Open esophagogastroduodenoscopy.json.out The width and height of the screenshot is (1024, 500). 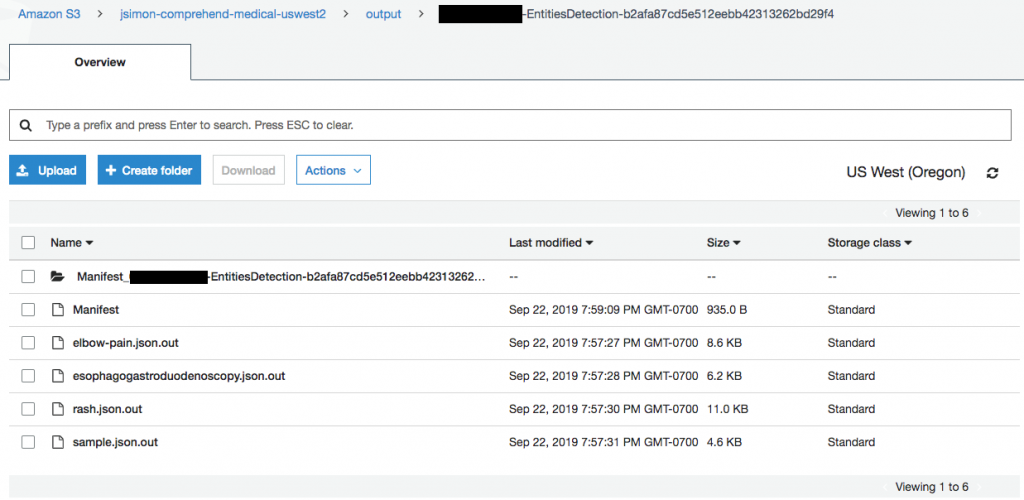pos(179,377)
